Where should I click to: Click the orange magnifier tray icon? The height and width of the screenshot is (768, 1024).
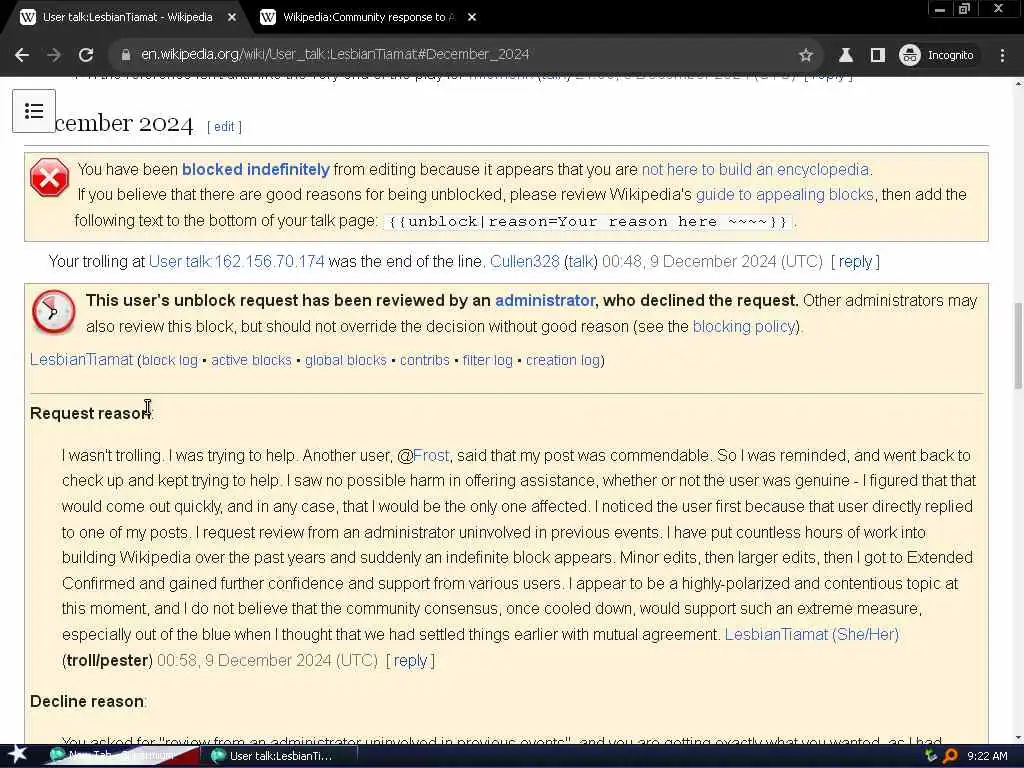[950, 756]
